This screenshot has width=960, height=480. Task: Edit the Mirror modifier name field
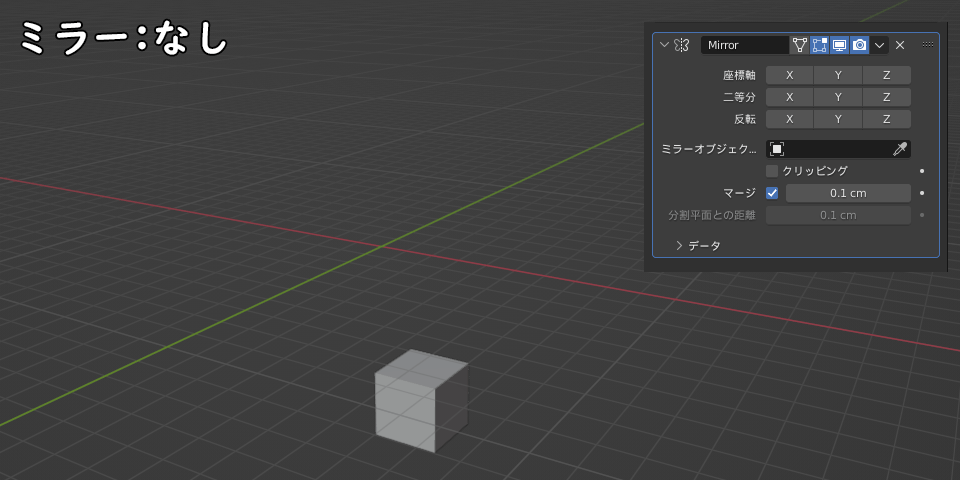[745, 45]
